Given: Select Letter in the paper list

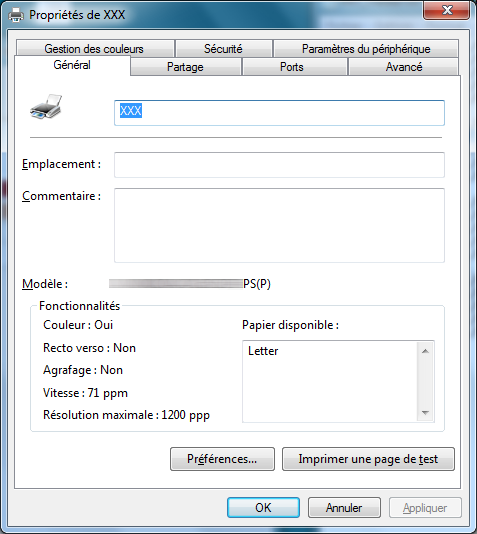Looking at the screenshot, I should (263, 351).
